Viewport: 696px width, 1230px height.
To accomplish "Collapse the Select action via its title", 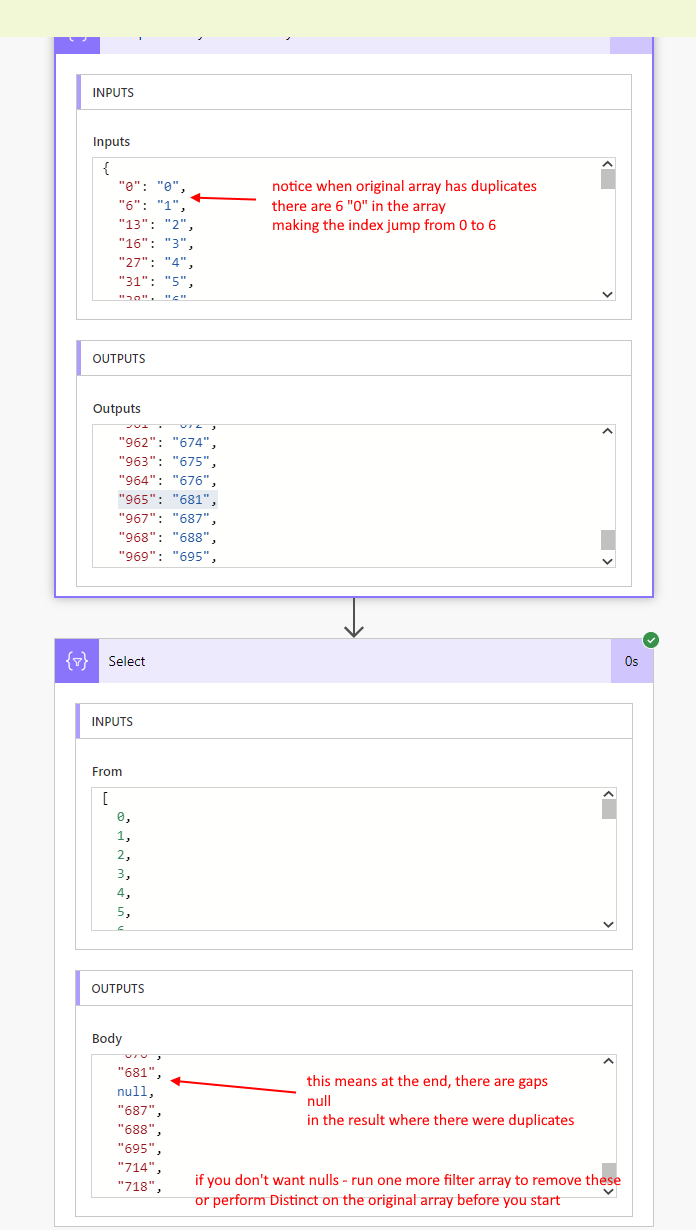I will click(x=127, y=661).
